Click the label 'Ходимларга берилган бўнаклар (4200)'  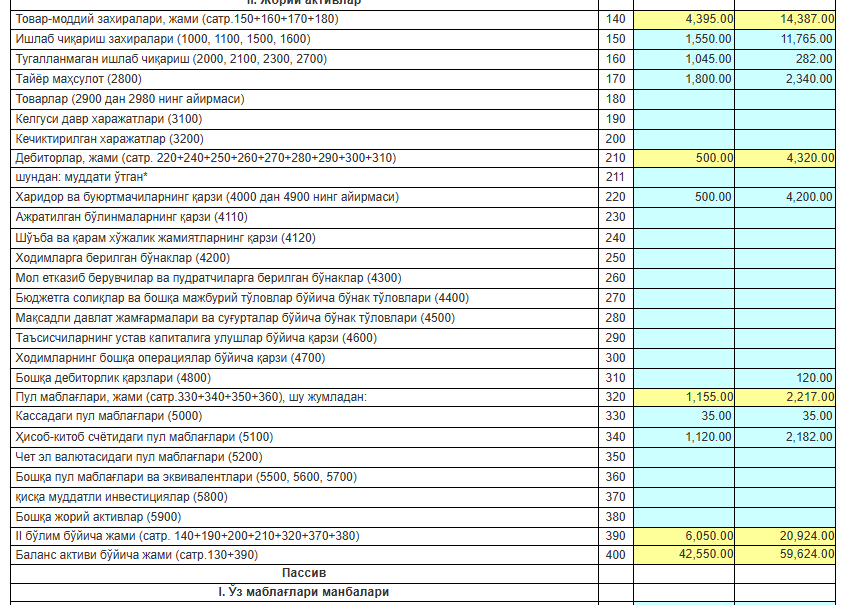click(123, 258)
